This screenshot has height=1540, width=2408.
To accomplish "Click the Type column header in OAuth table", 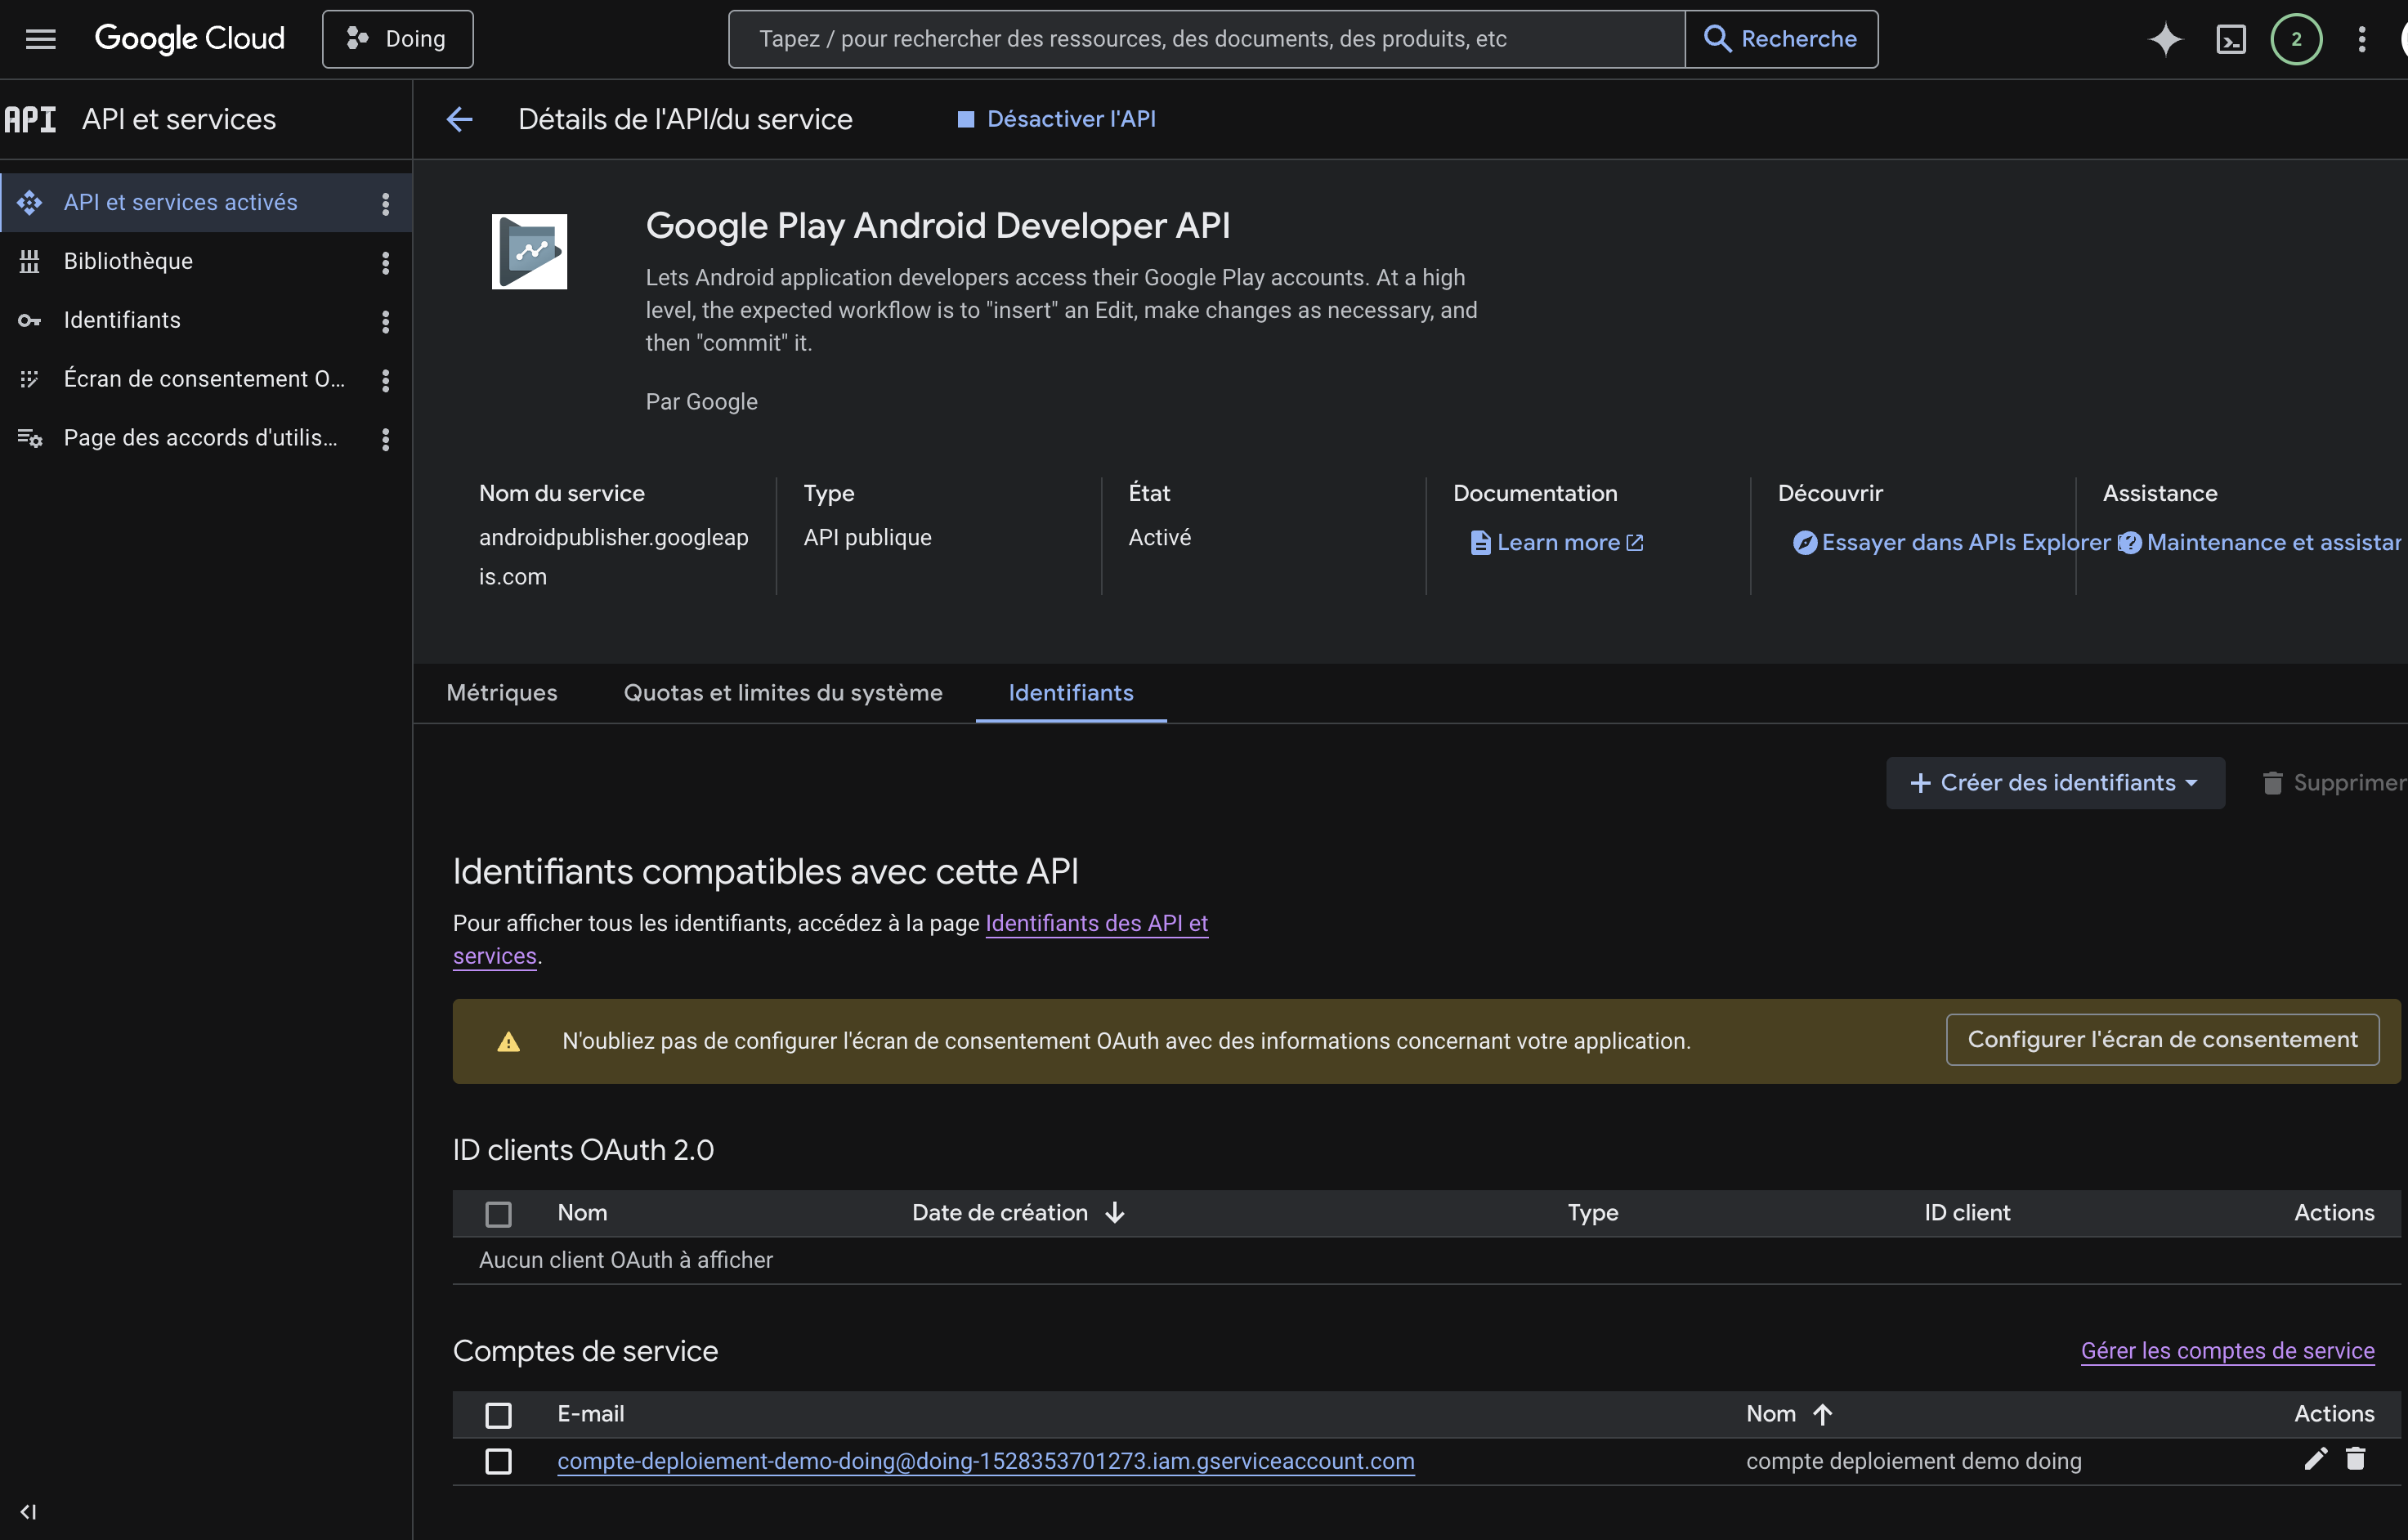I will pyautogui.click(x=1593, y=1212).
